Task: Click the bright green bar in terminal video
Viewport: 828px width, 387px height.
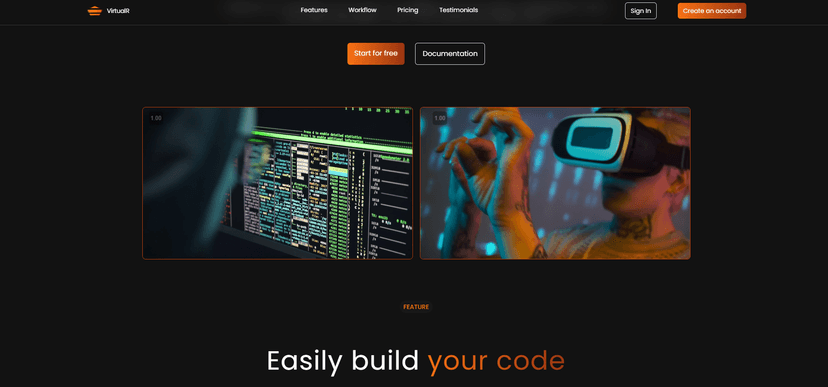Action: (332, 139)
